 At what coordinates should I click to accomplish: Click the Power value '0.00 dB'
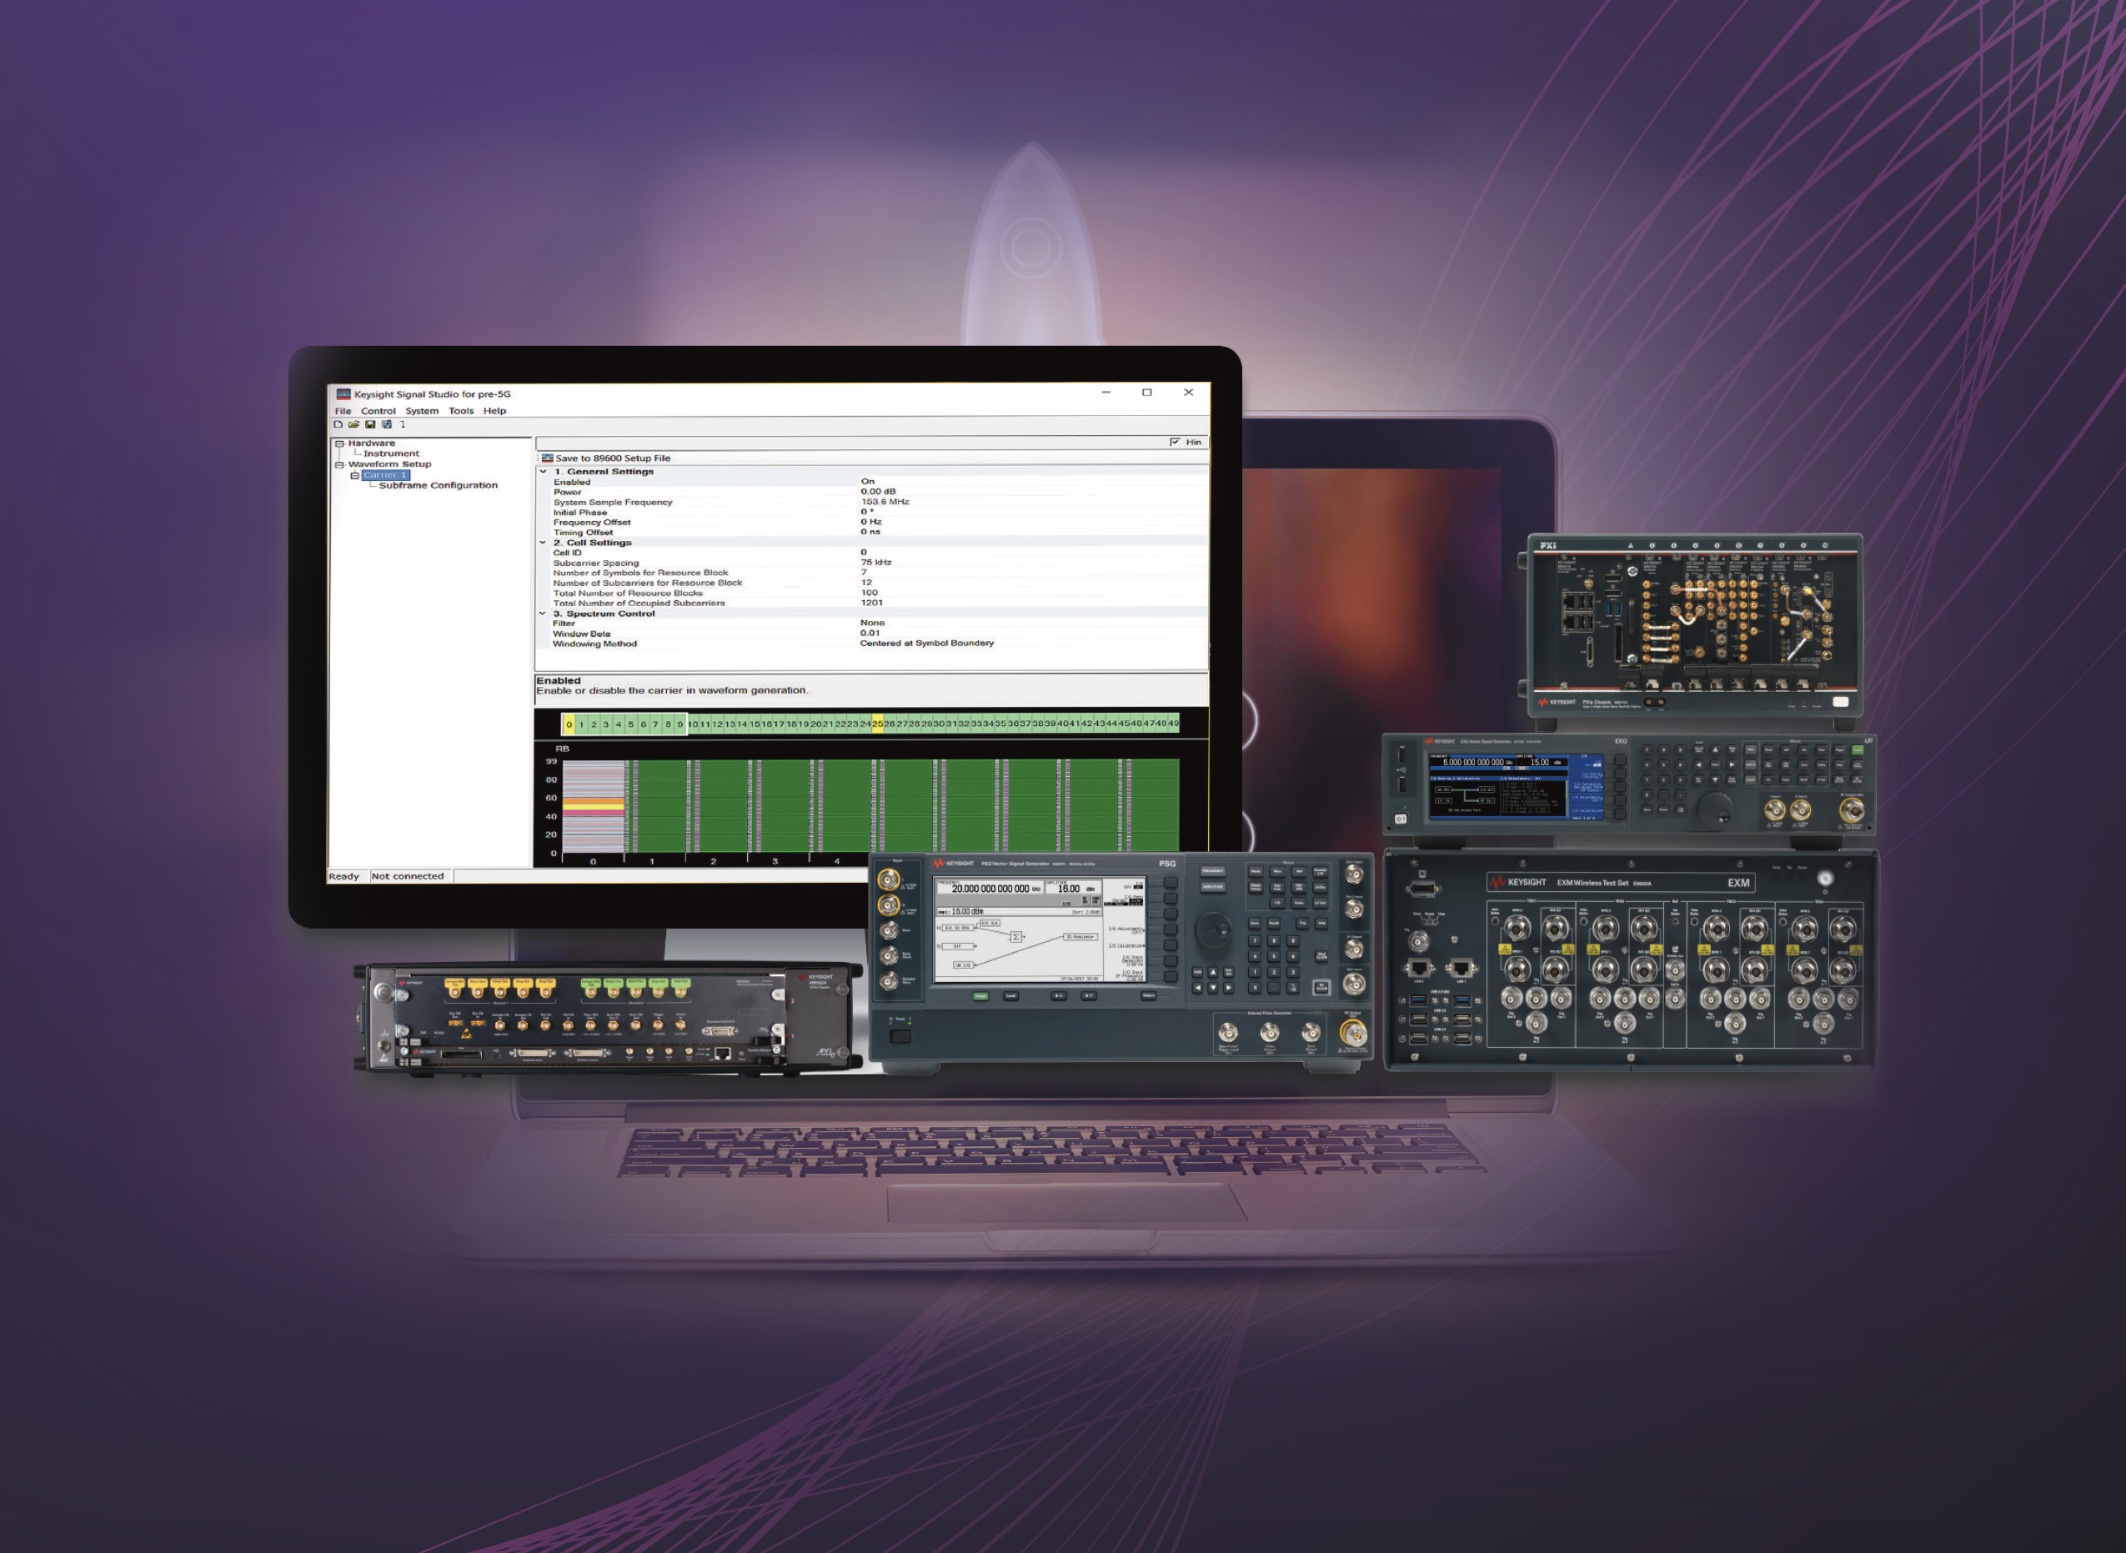click(878, 491)
